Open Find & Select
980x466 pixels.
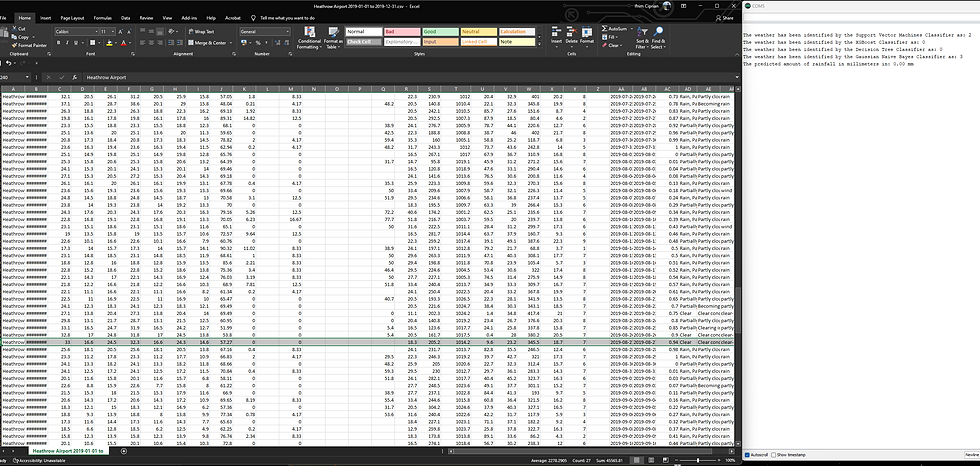(x=658, y=38)
